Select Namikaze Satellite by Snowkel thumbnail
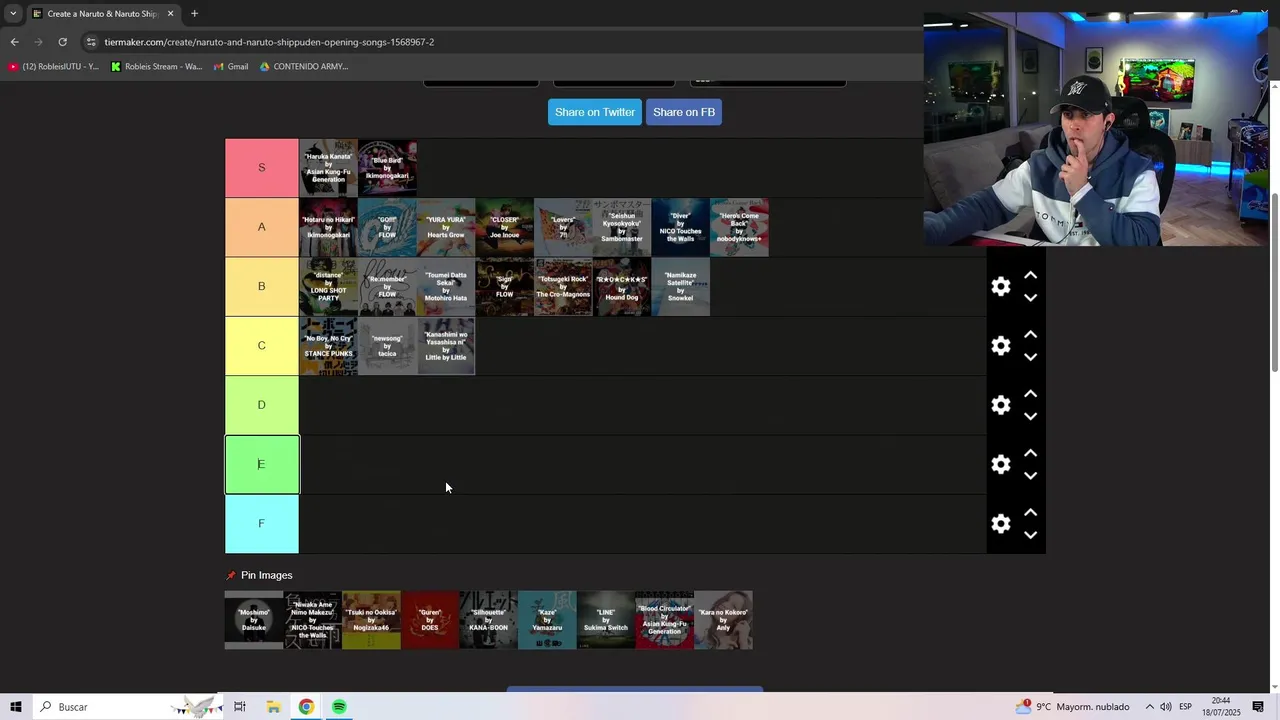The image size is (1280, 720). pyautogui.click(x=680, y=287)
